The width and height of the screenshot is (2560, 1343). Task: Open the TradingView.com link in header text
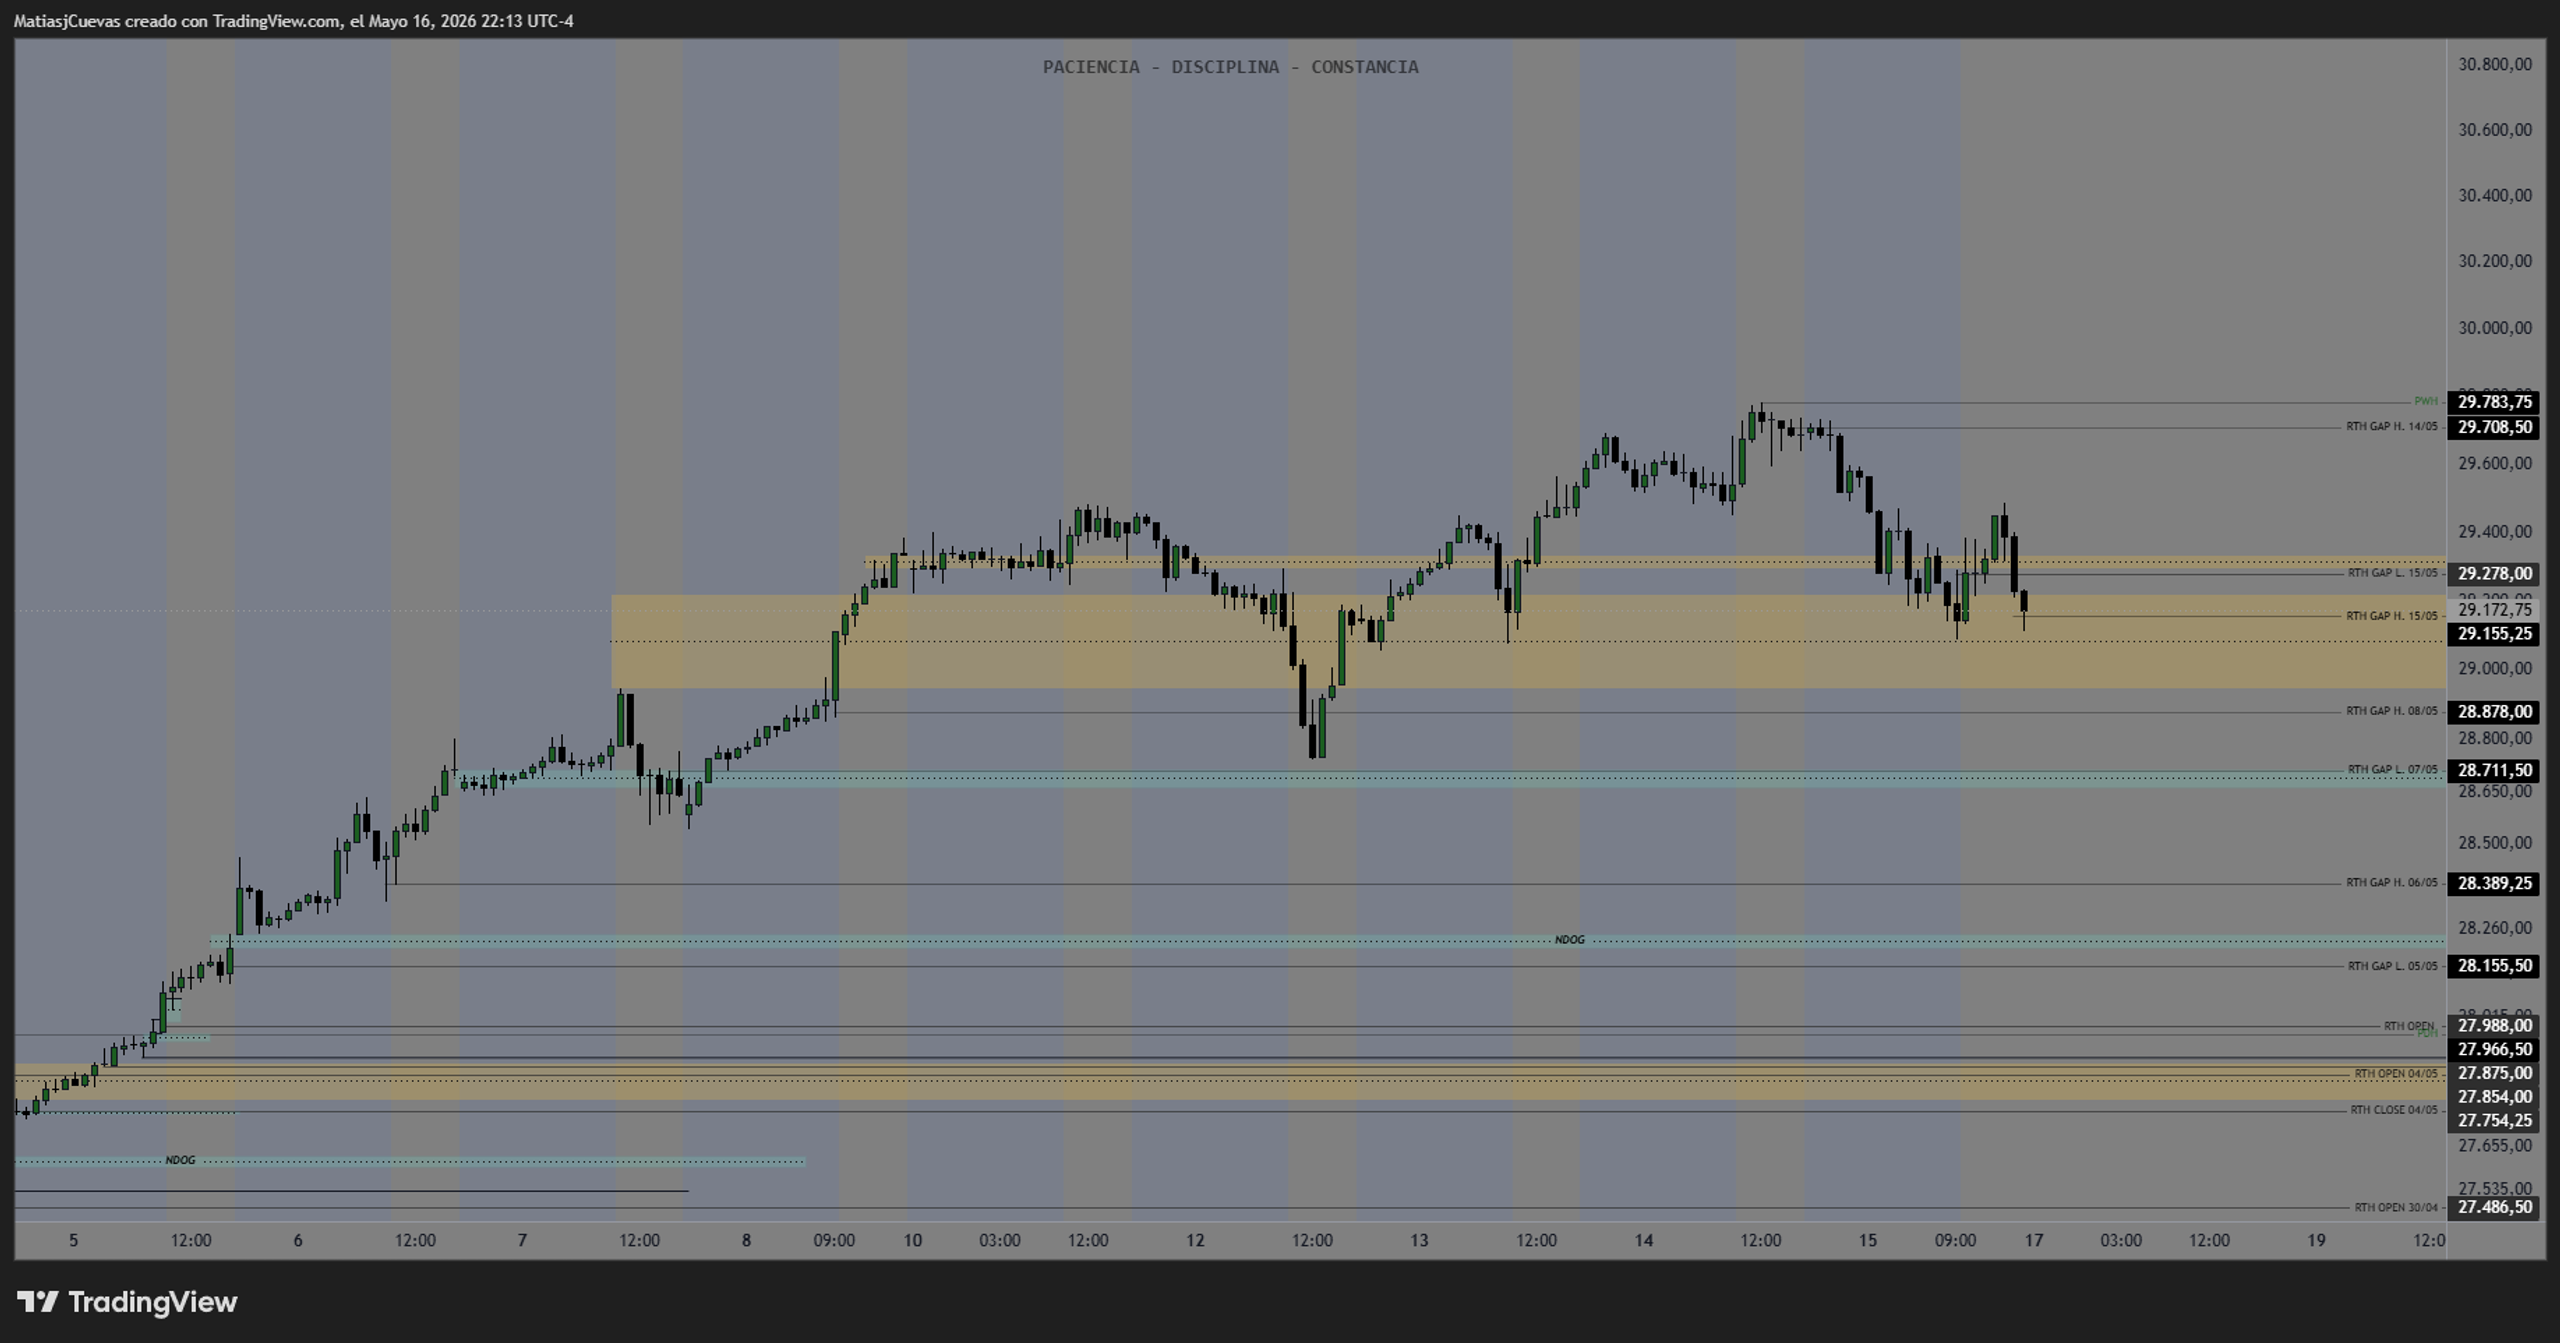(276, 21)
